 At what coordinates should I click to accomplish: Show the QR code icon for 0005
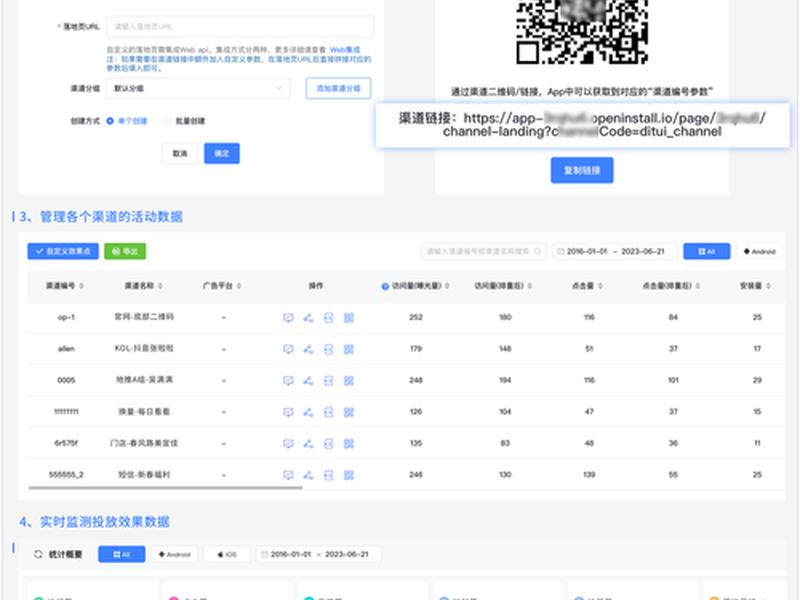click(x=348, y=381)
